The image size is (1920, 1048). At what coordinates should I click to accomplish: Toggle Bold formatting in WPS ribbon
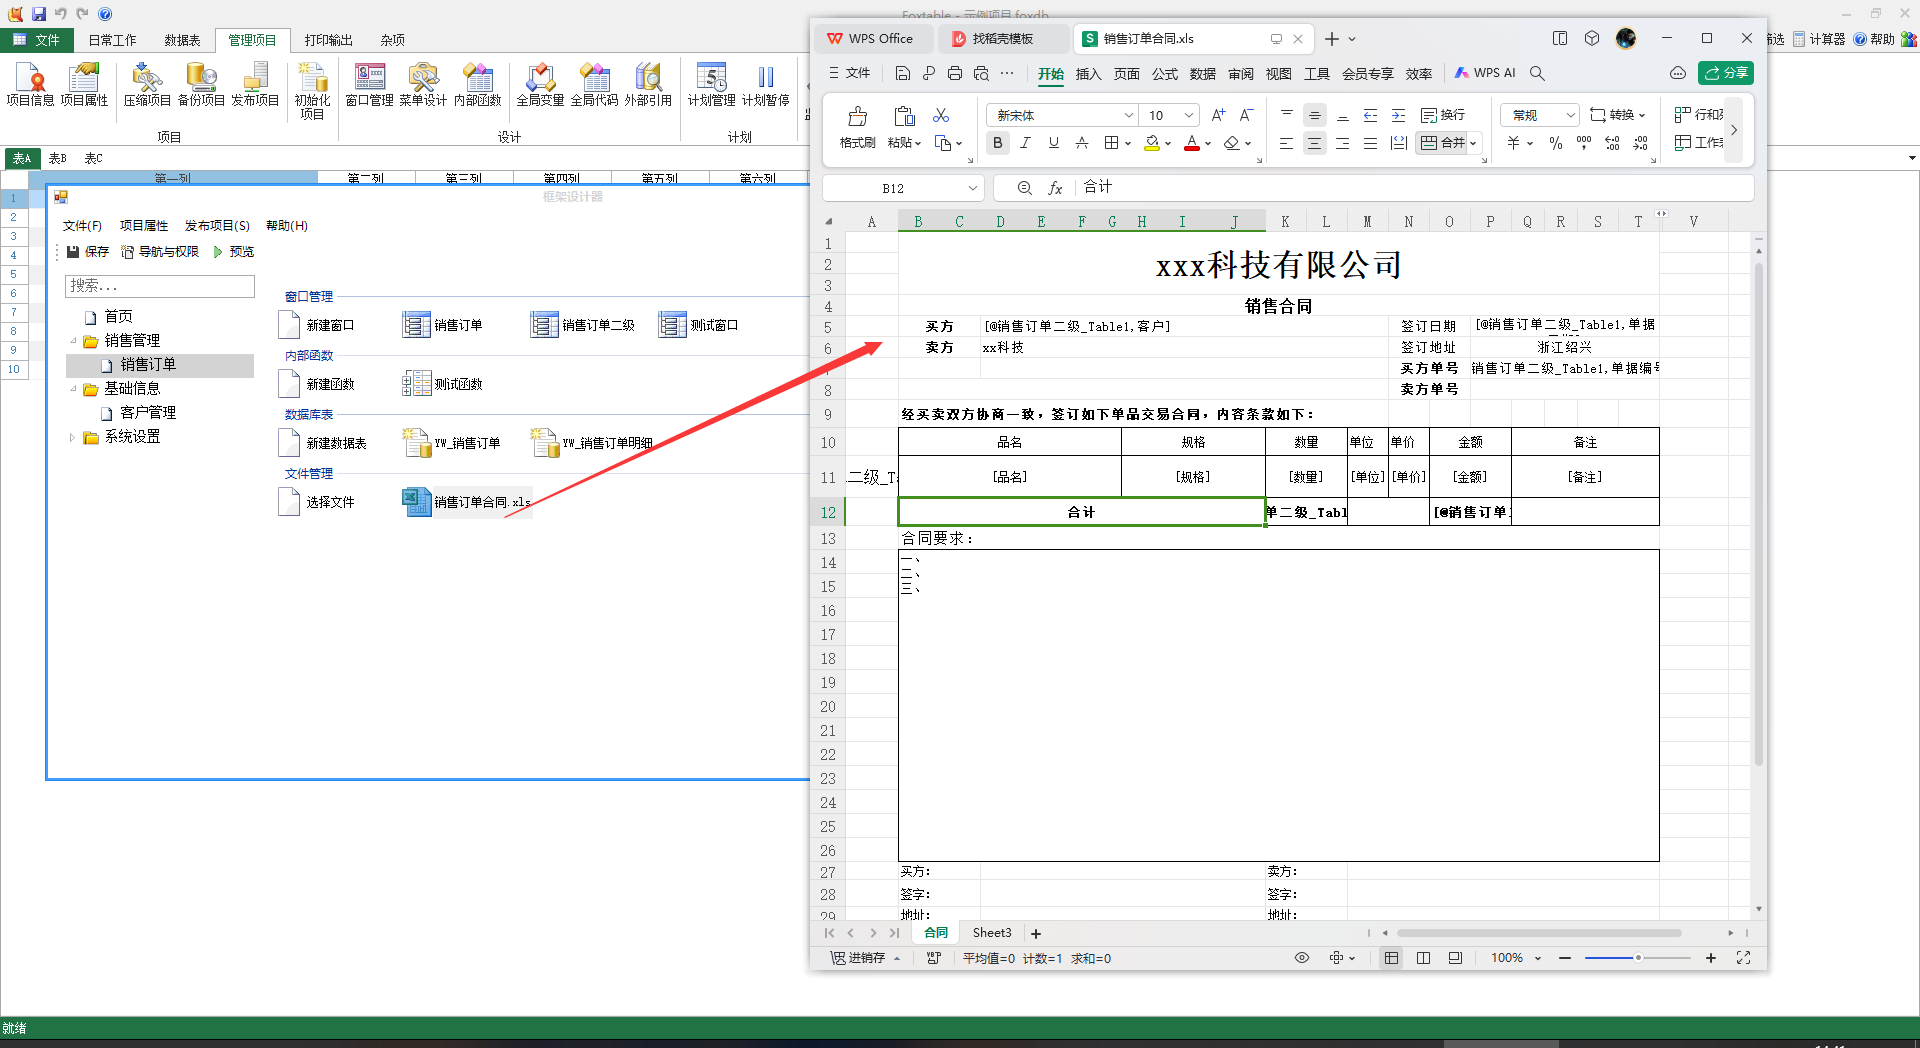click(997, 143)
